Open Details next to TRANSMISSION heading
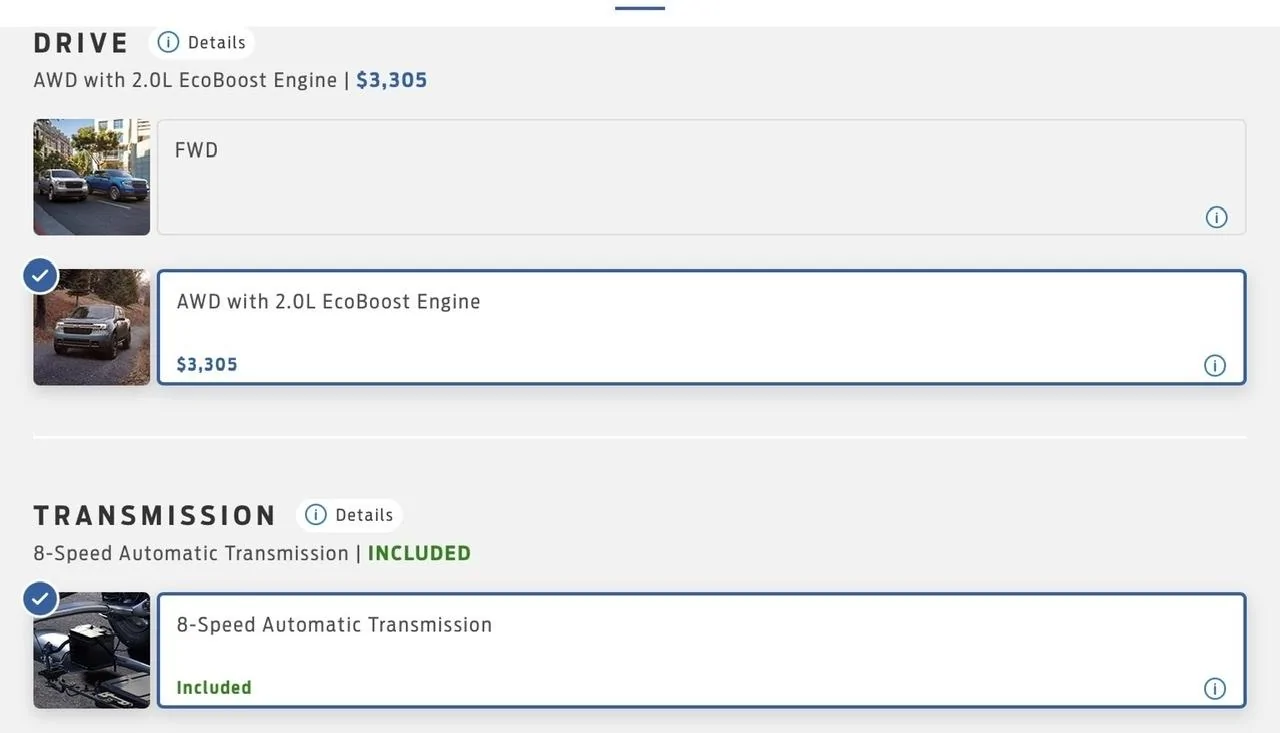Screen dimensions: 1280x733 point(350,515)
